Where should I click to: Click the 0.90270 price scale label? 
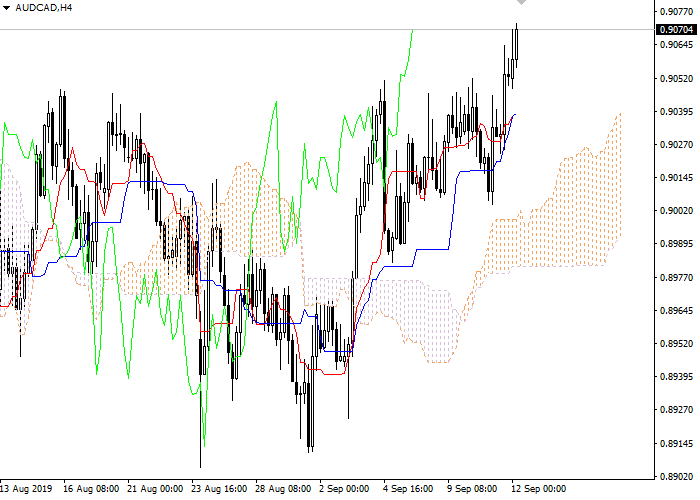point(676,145)
